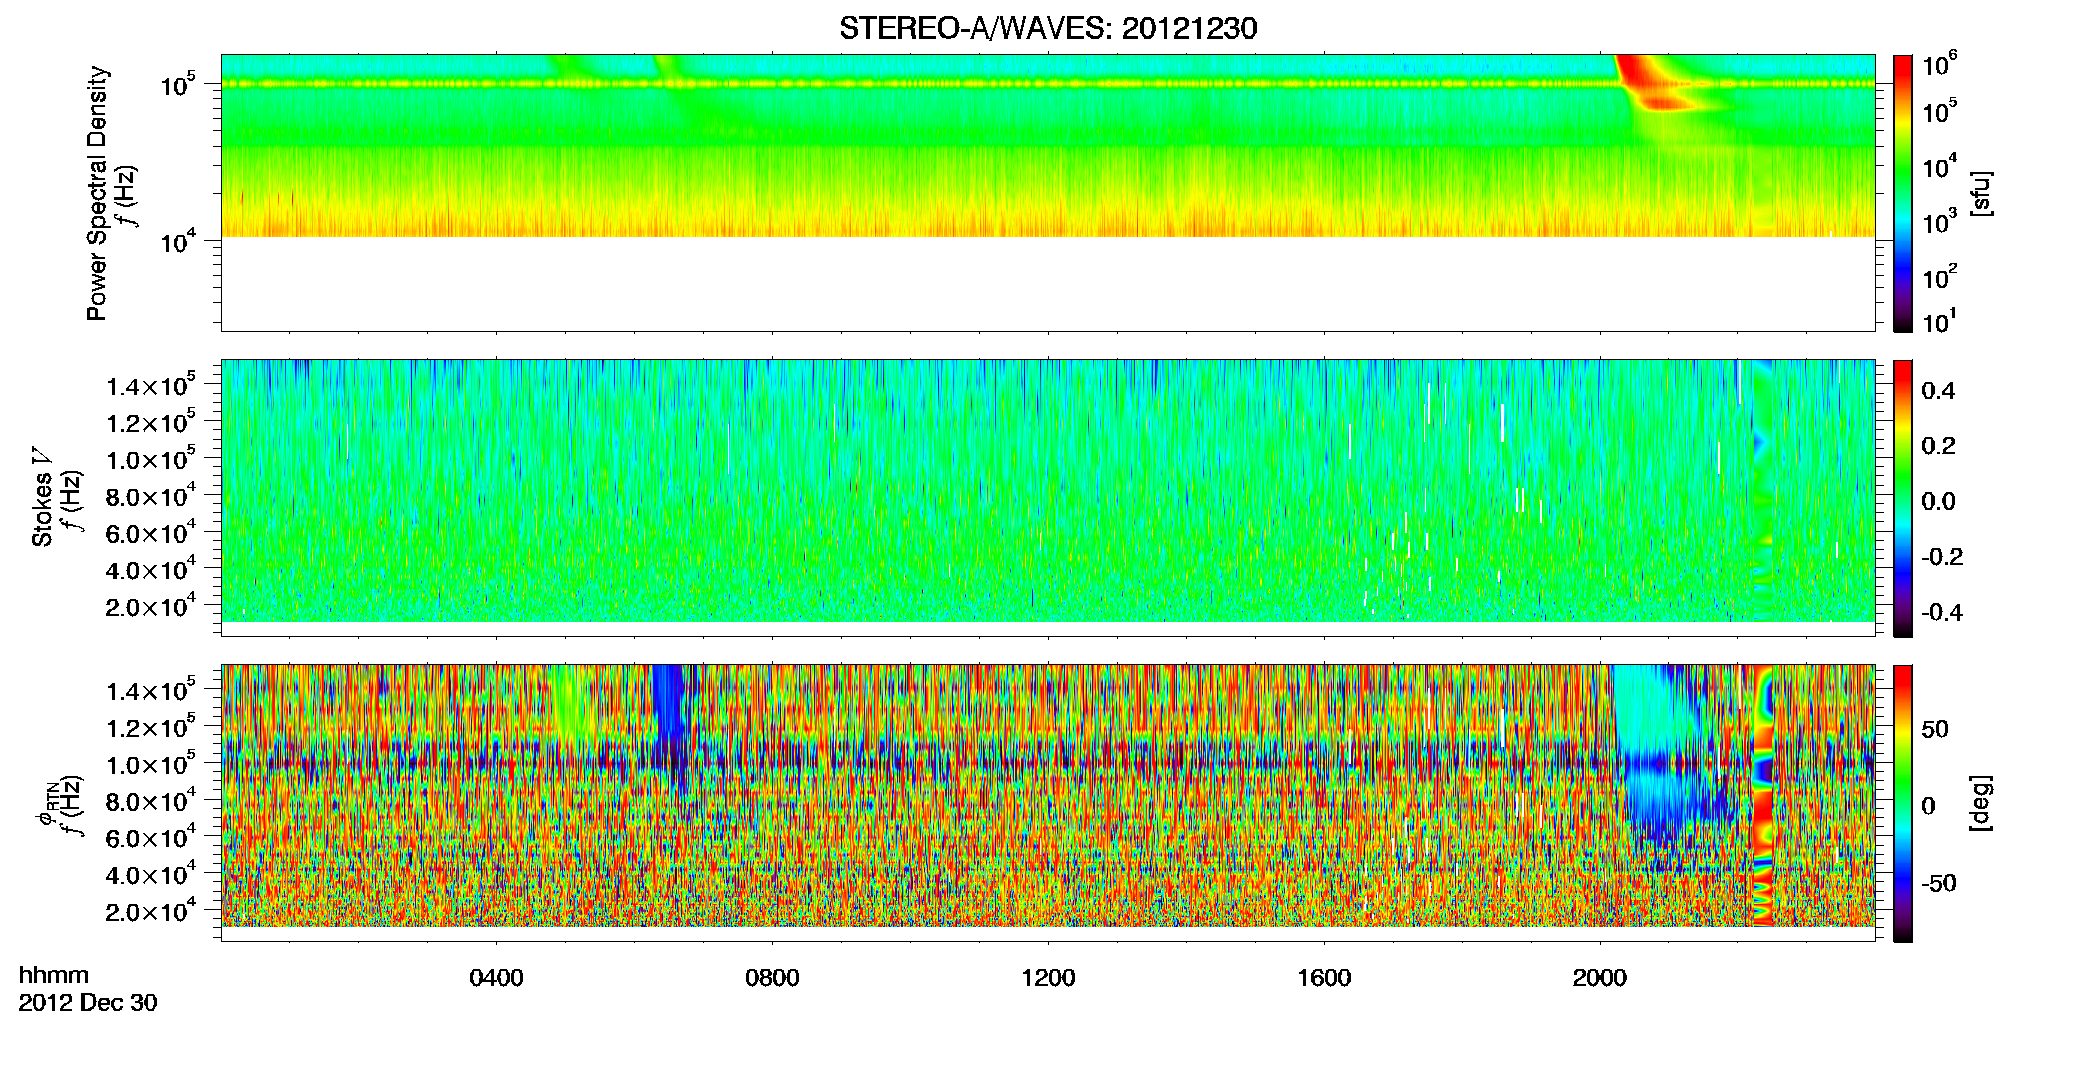This screenshot has width=2096, height=1080.
Task: Click the STEREO-A/WAVES: 20121230 plot title
Action: (x=1048, y=28)
